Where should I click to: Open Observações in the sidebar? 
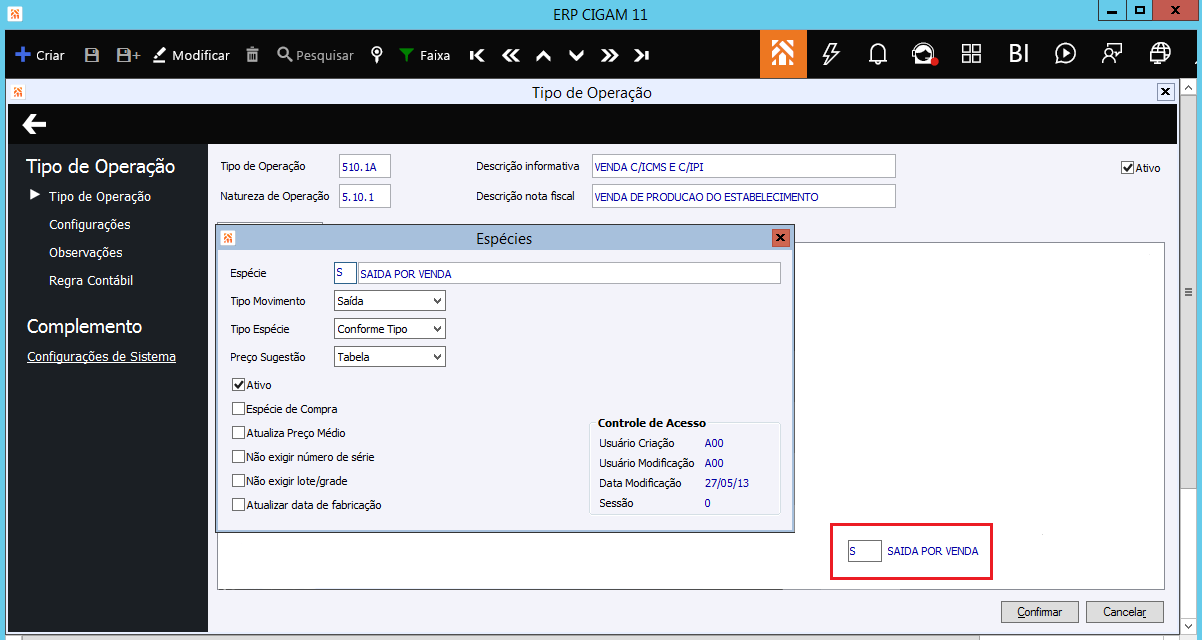[86, 252]
